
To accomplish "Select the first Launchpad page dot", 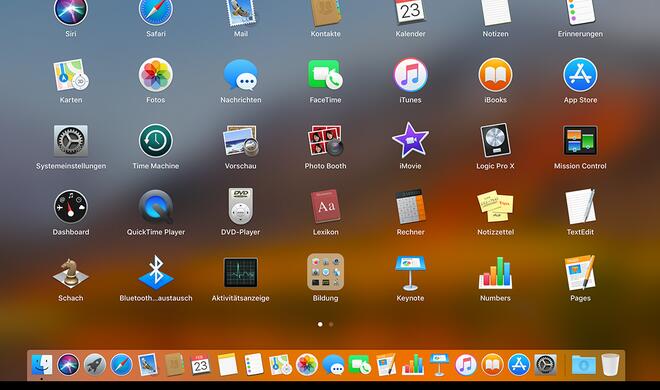I will (x=320, y=324).
